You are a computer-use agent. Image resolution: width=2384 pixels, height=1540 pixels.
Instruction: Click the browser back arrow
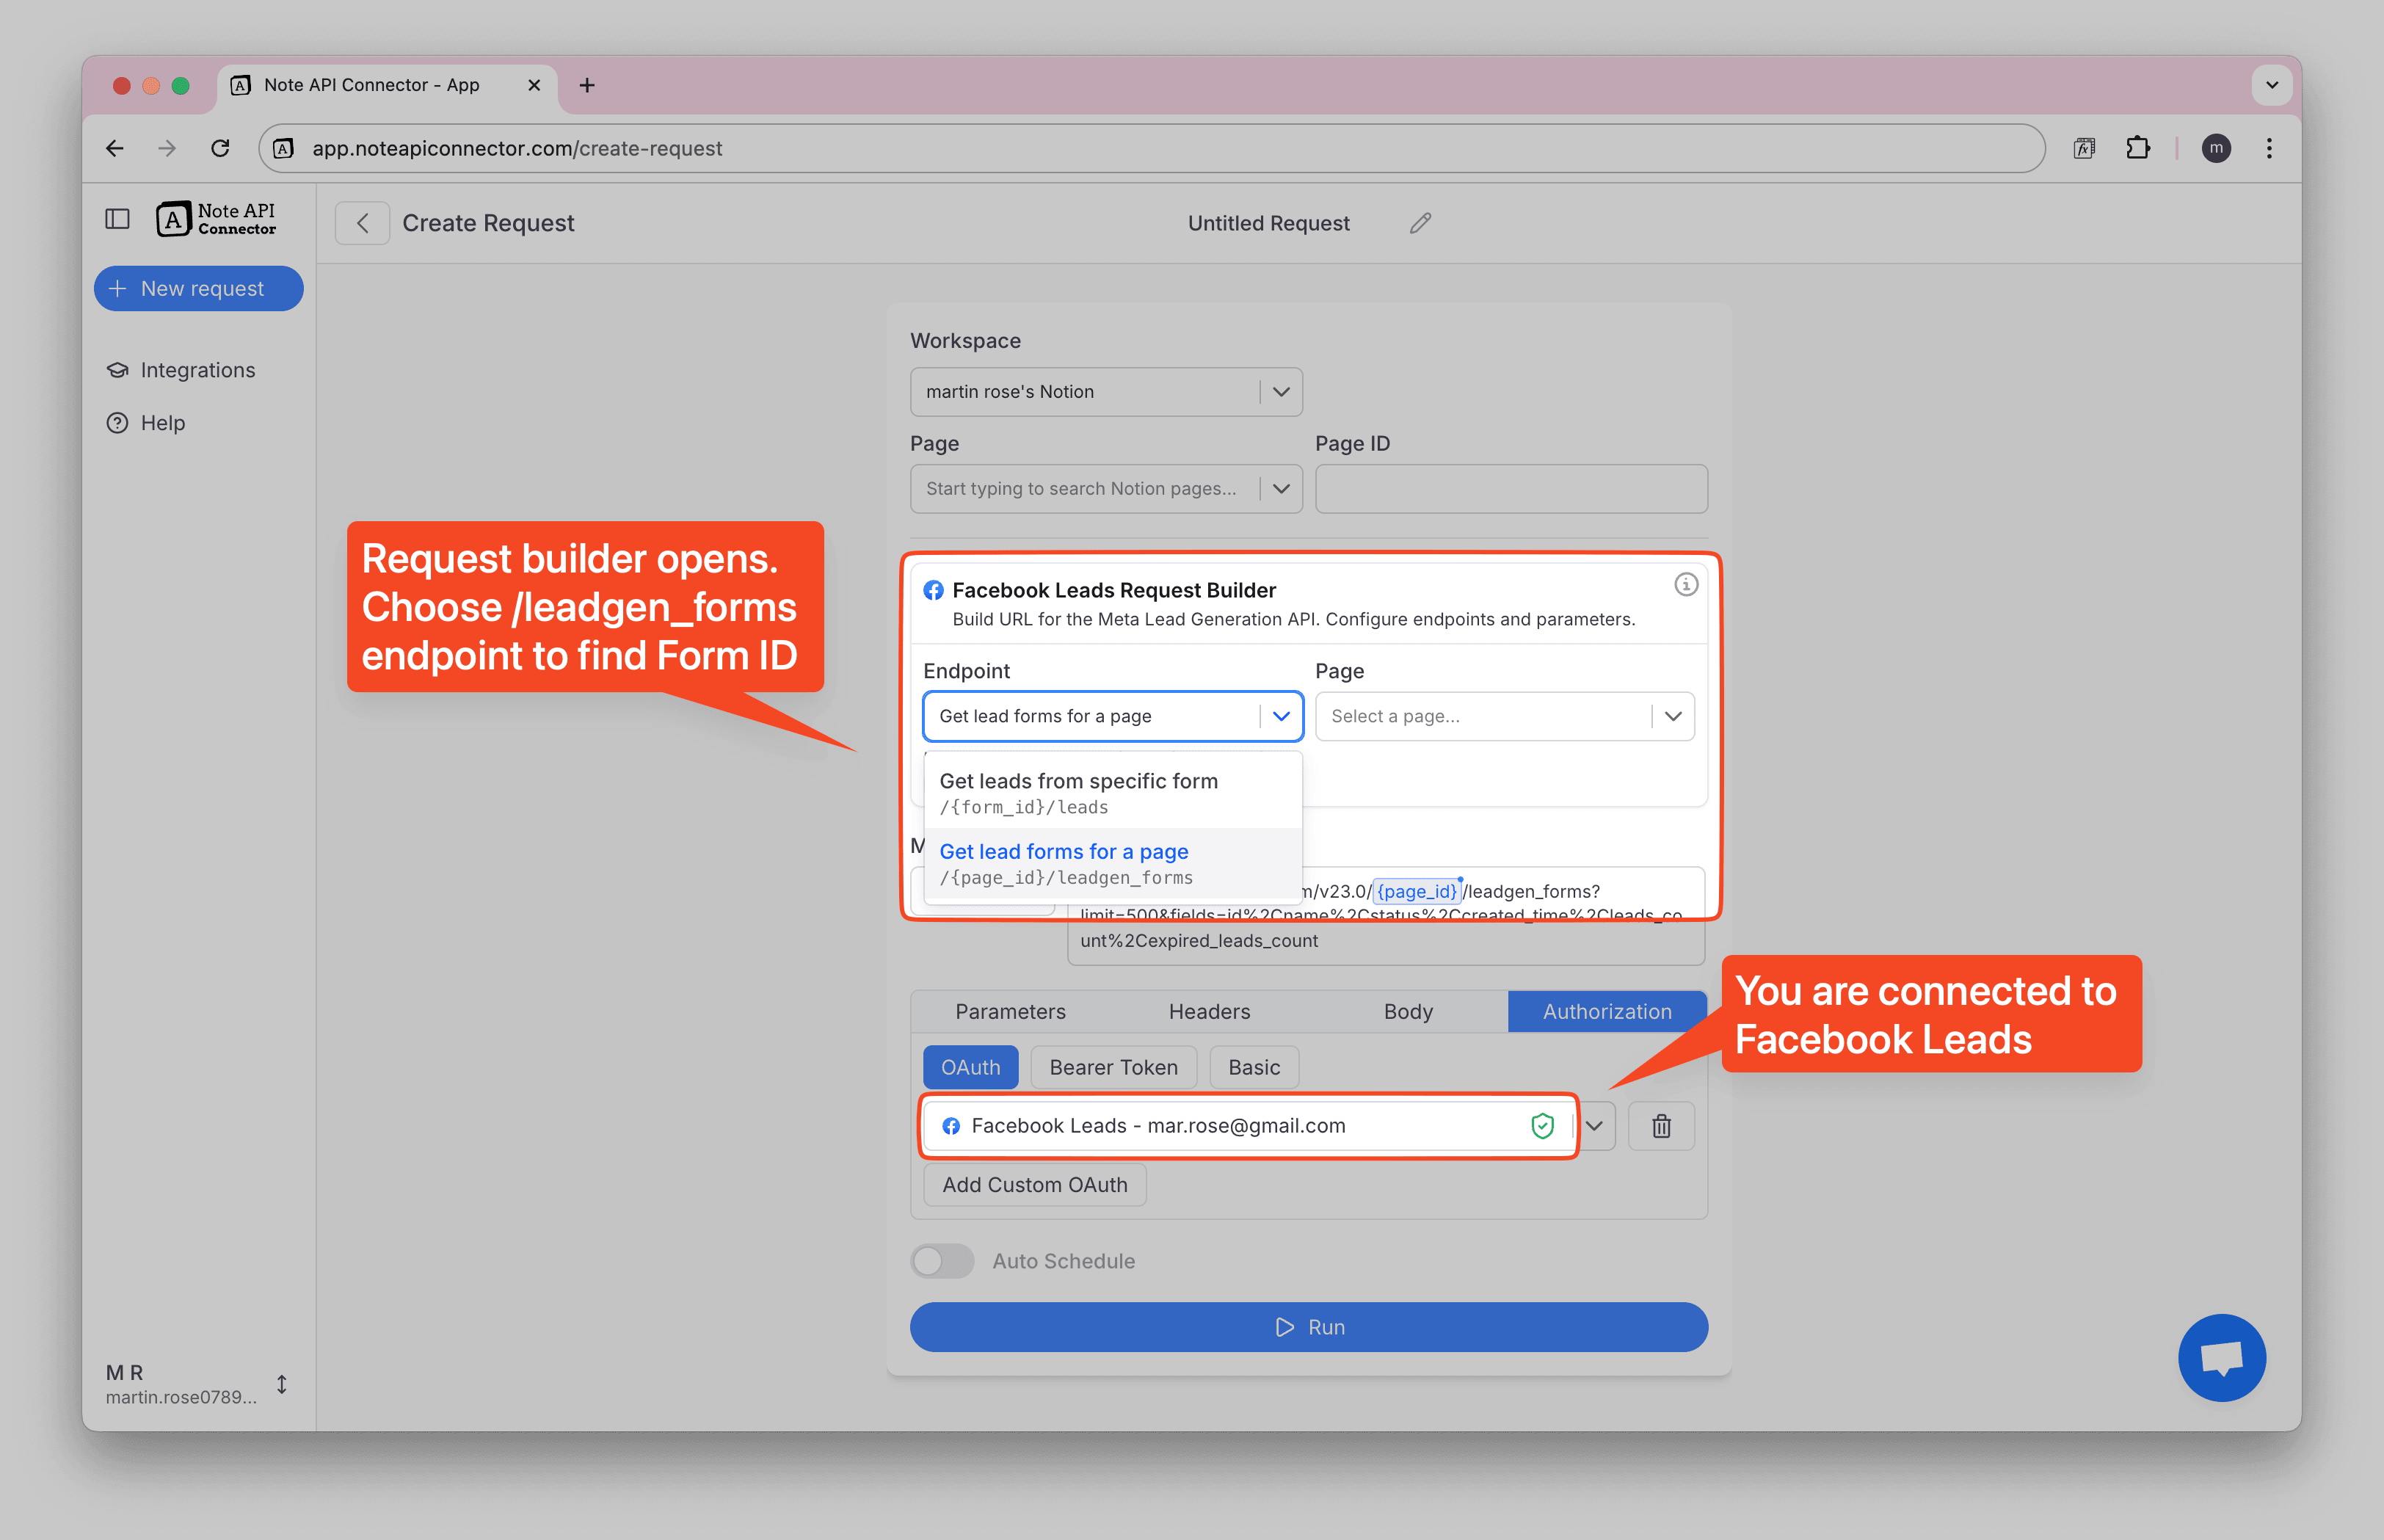click(x=115, y=148)
